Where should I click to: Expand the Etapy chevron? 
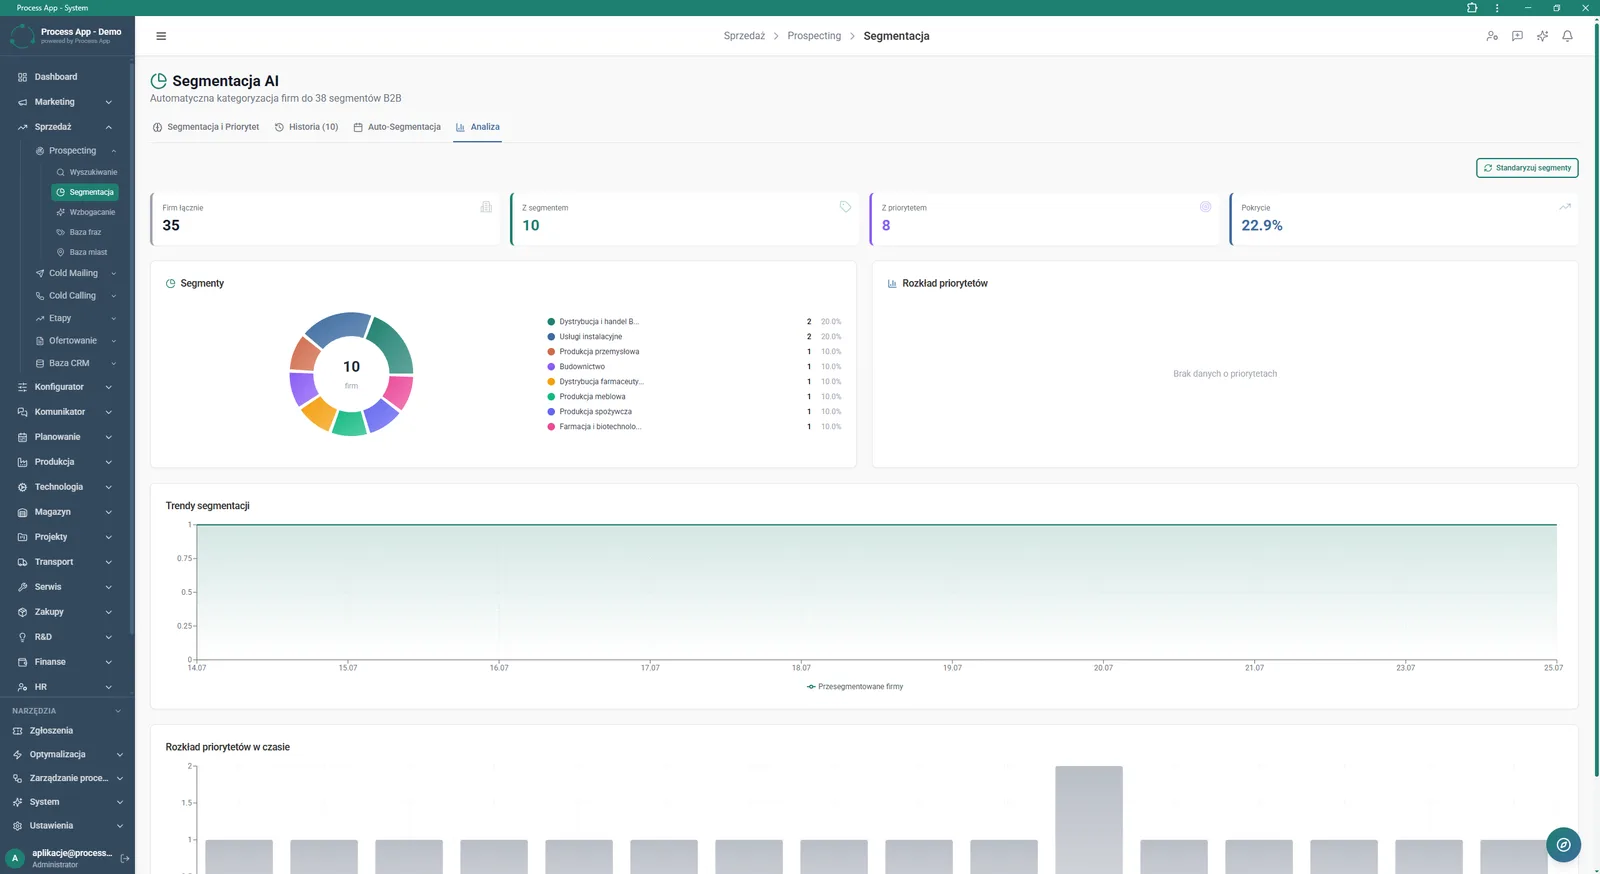pos(114,318)
